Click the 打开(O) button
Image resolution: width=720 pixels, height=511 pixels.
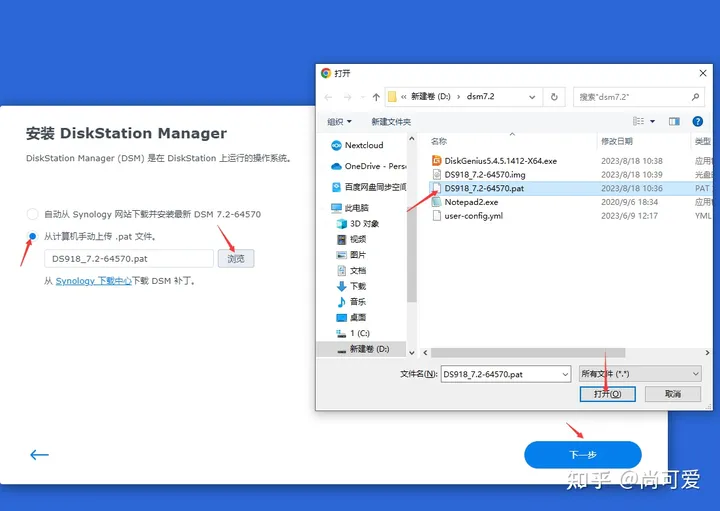click(608, 394)
